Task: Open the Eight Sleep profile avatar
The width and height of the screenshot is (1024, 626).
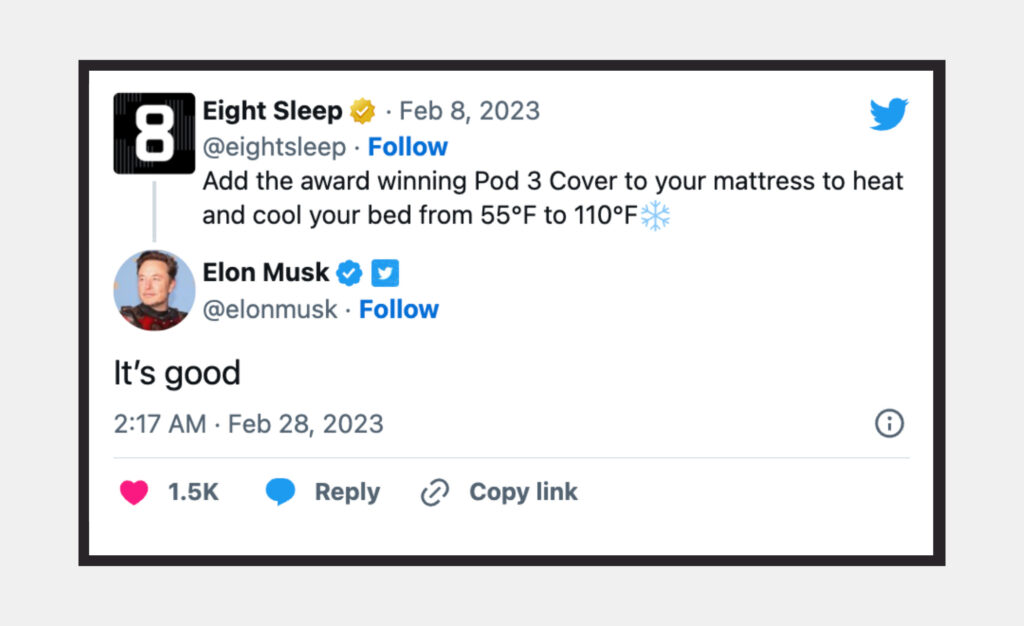Action: click(x=154, y=134)
